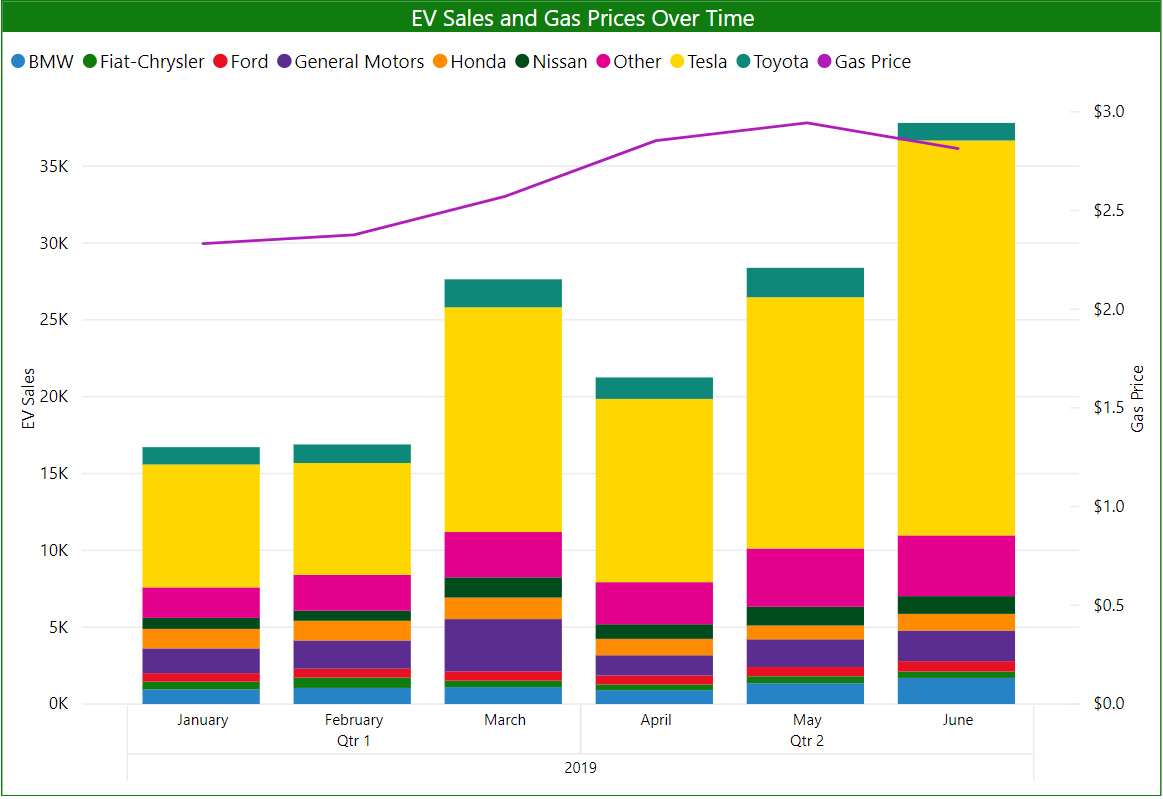Click the Gas Price line point at May
Viewport: 1163px width, 799px height.
[806, 123]
